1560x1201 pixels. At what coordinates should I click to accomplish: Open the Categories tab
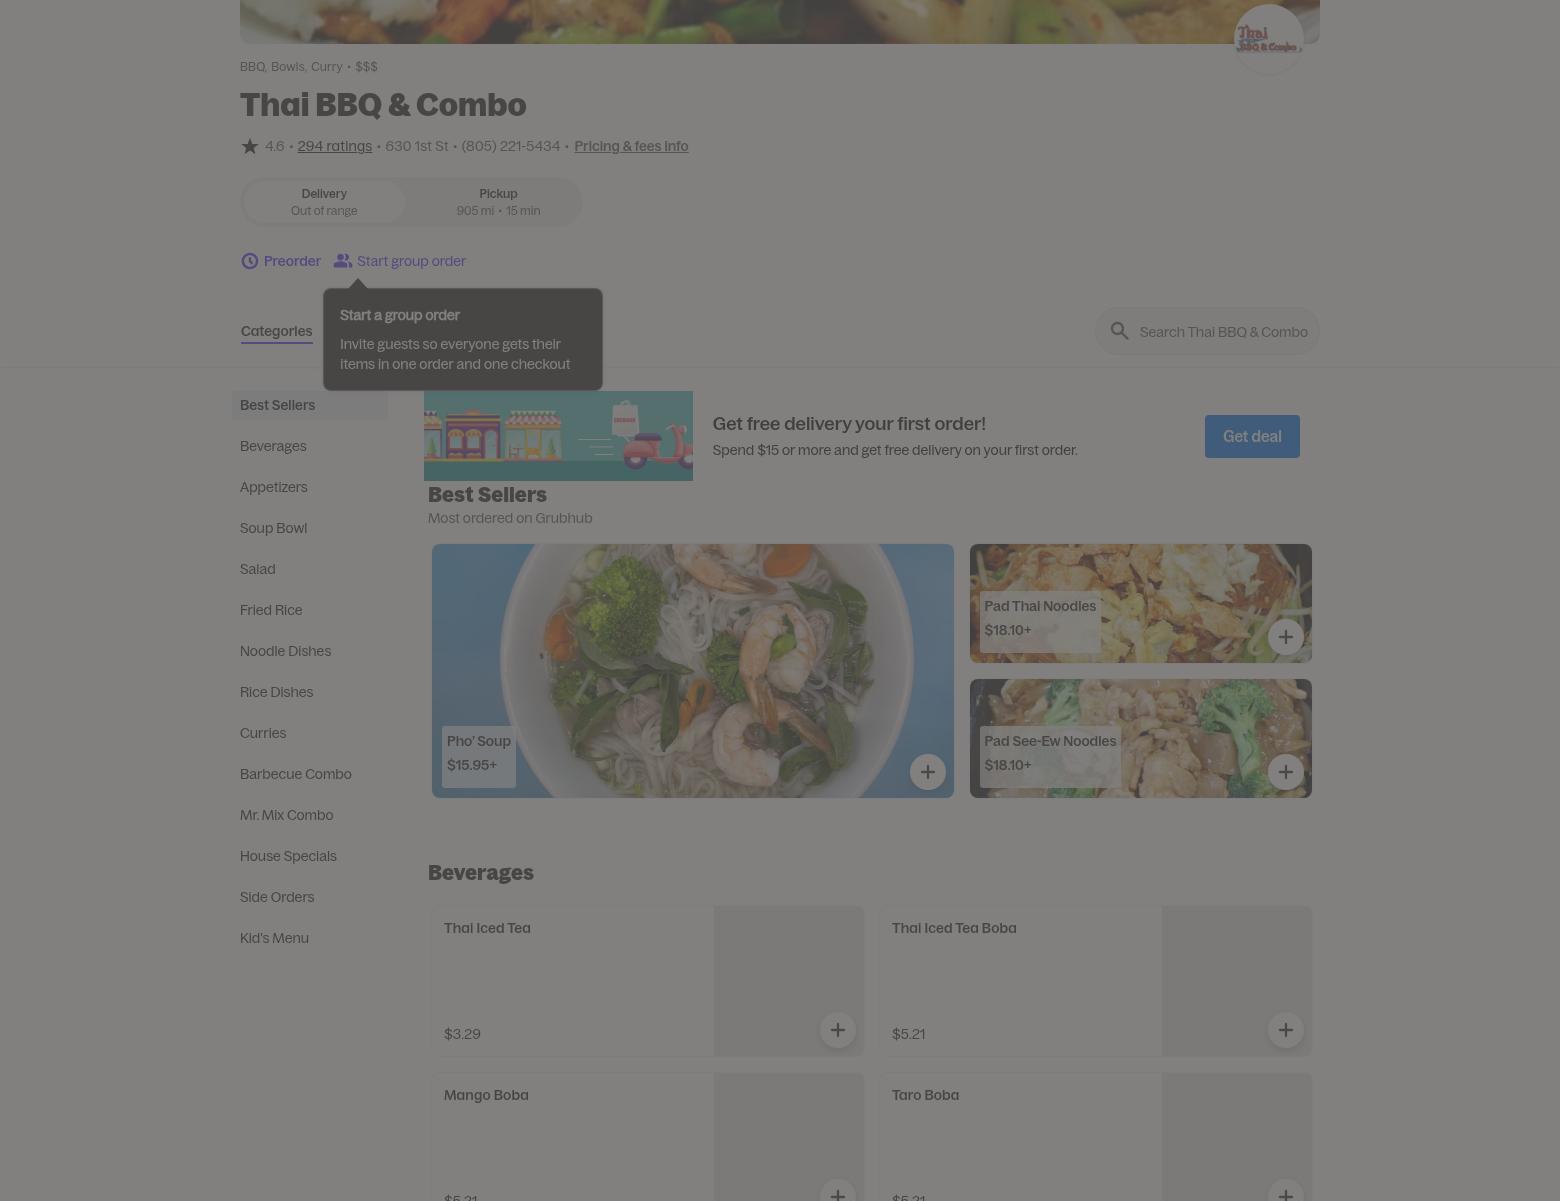coord(276,331)
